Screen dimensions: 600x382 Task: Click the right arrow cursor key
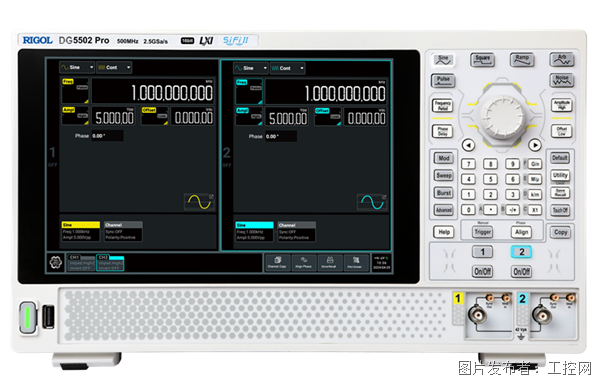point(535,145)
